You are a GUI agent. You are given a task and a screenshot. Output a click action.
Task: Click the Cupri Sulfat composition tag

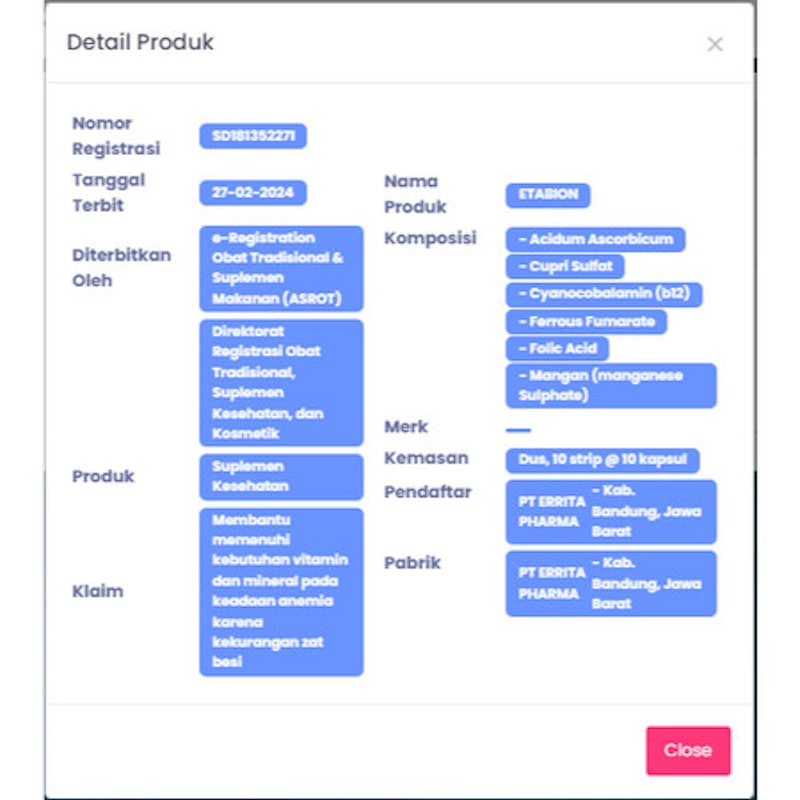565,266
